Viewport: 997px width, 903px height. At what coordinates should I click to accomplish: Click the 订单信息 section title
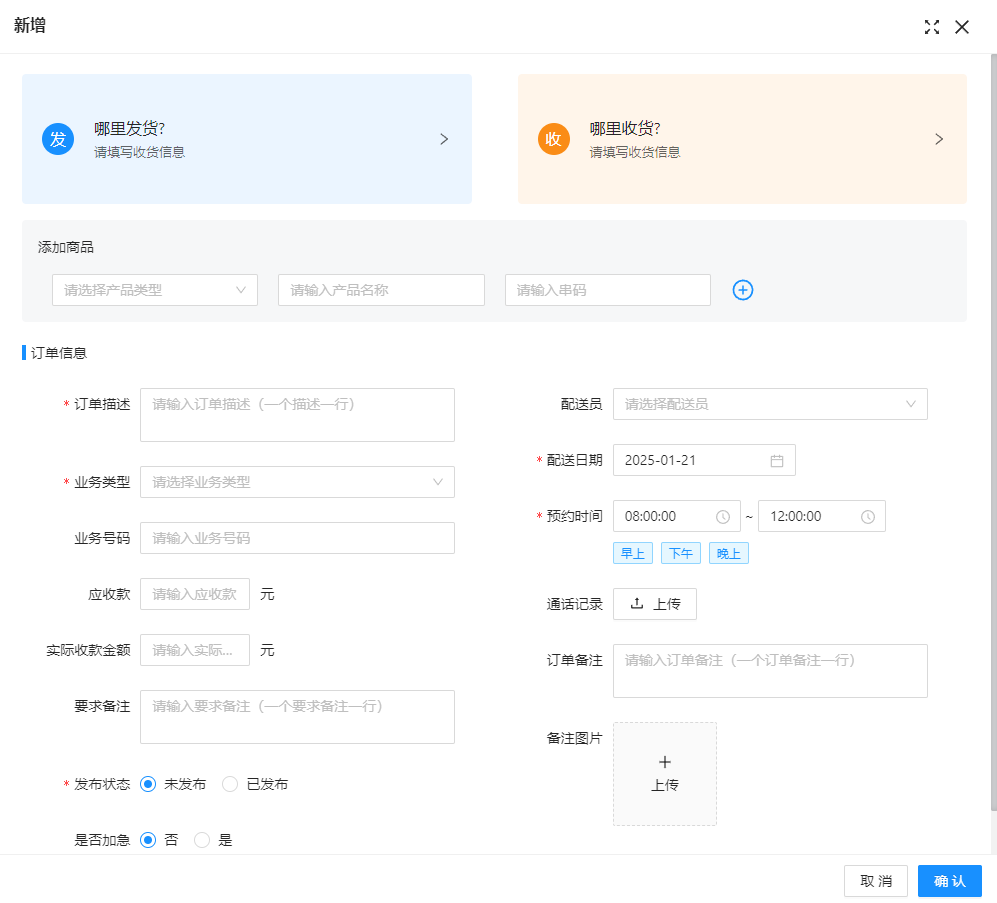tap(58, 353)
